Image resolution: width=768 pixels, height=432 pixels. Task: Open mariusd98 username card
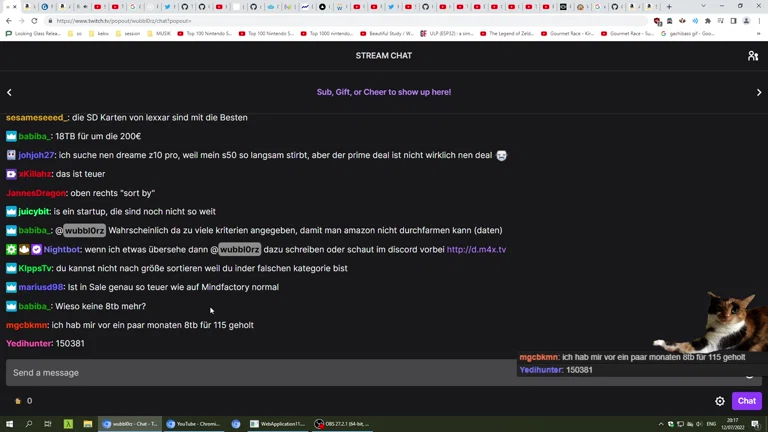(x=41, y=287)
